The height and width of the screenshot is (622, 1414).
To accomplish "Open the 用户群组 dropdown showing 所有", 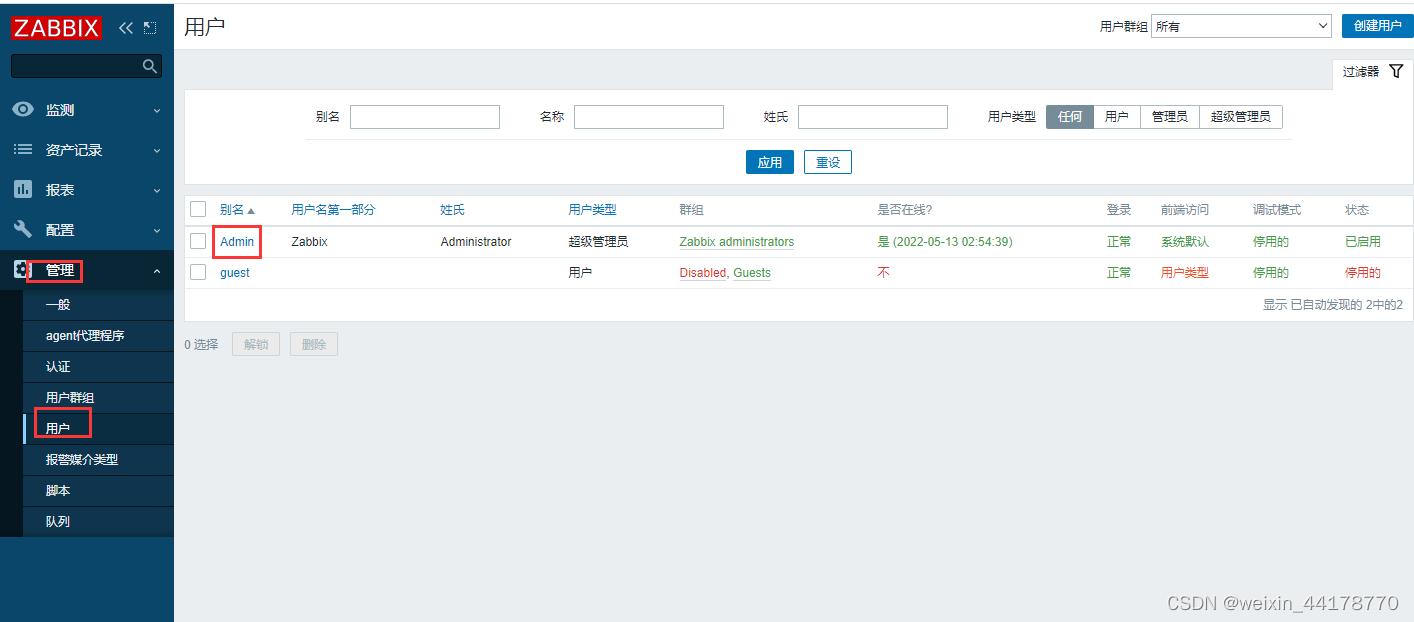I will pos(1241,26).
